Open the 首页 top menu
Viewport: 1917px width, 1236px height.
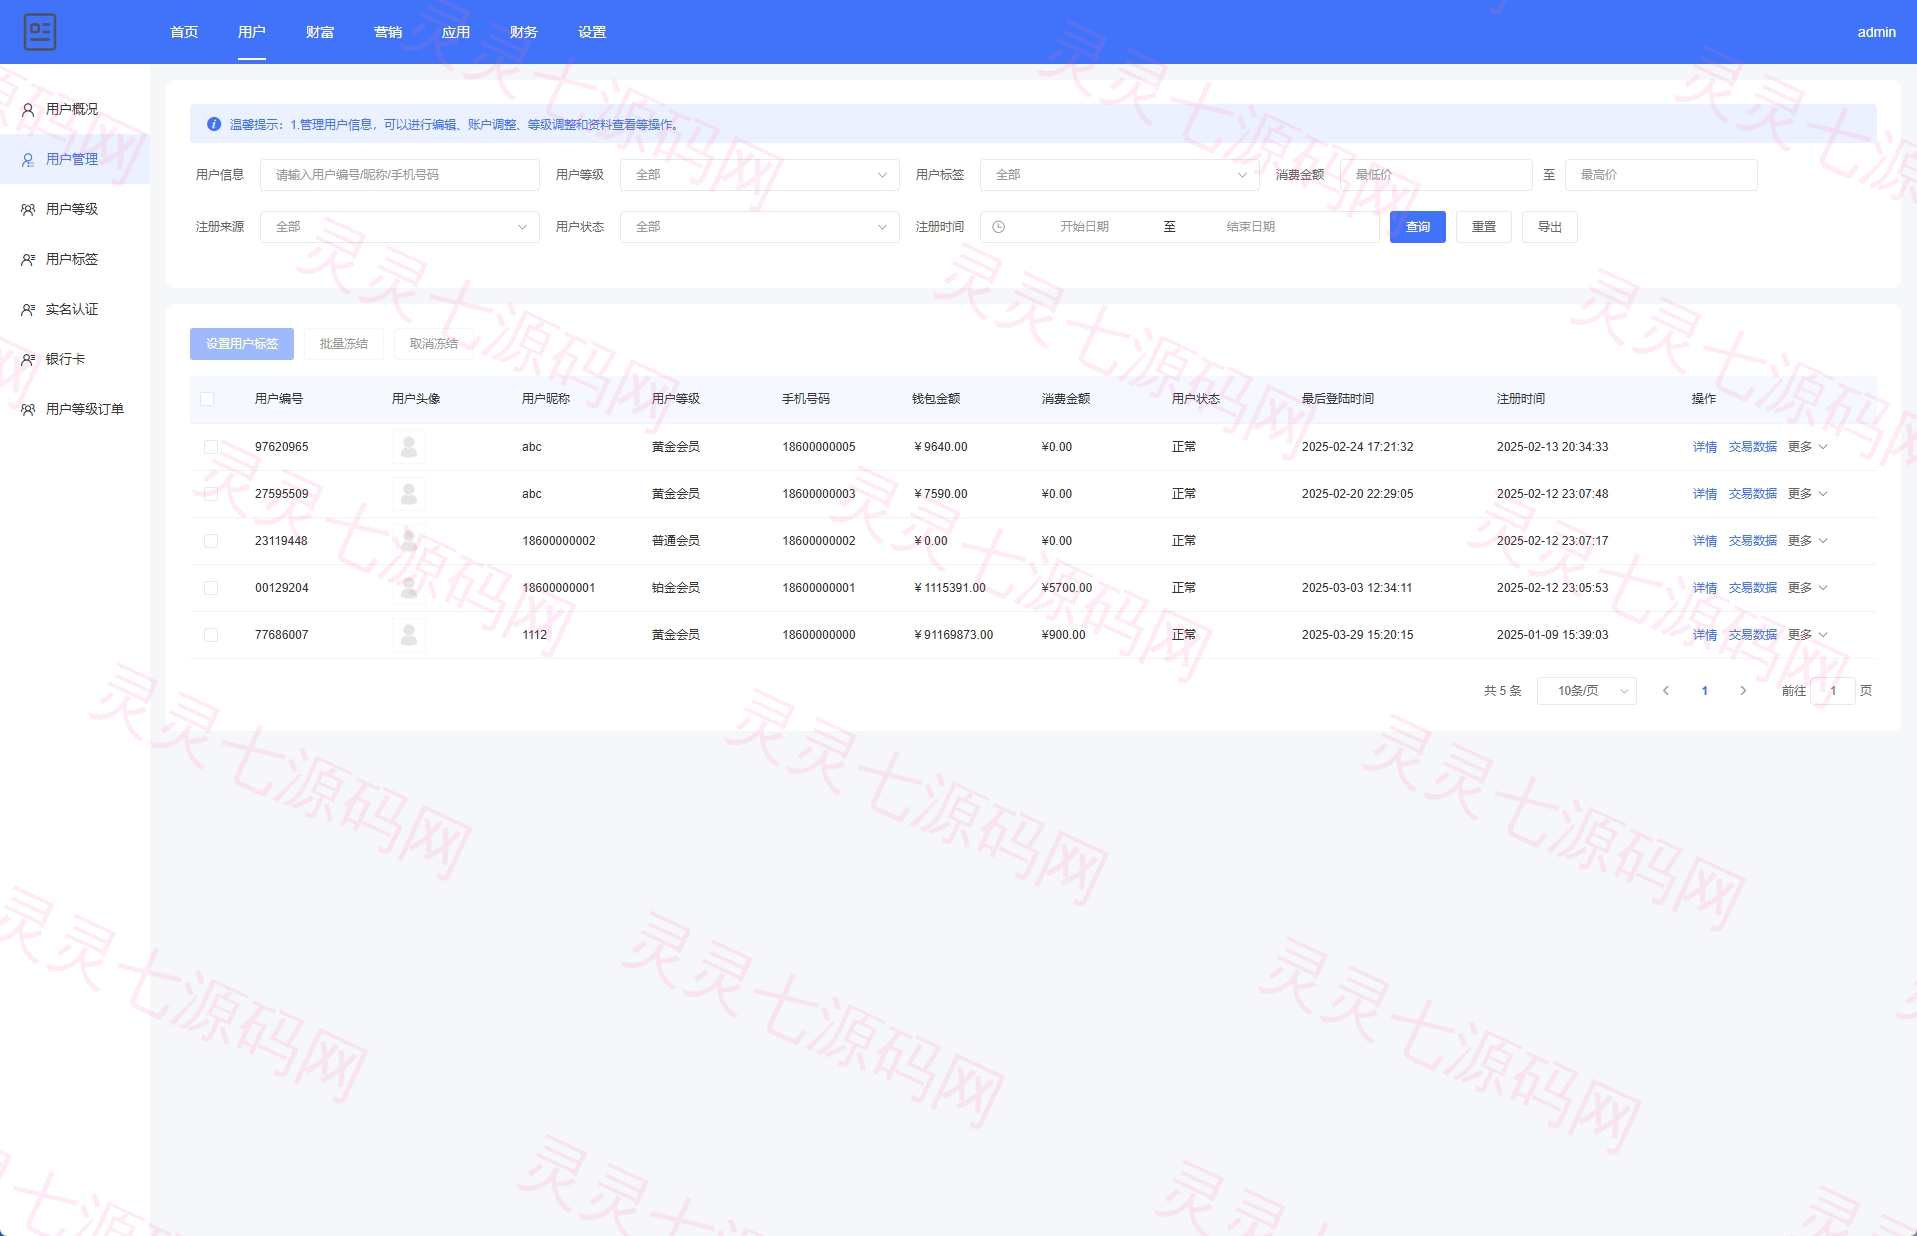184,32
